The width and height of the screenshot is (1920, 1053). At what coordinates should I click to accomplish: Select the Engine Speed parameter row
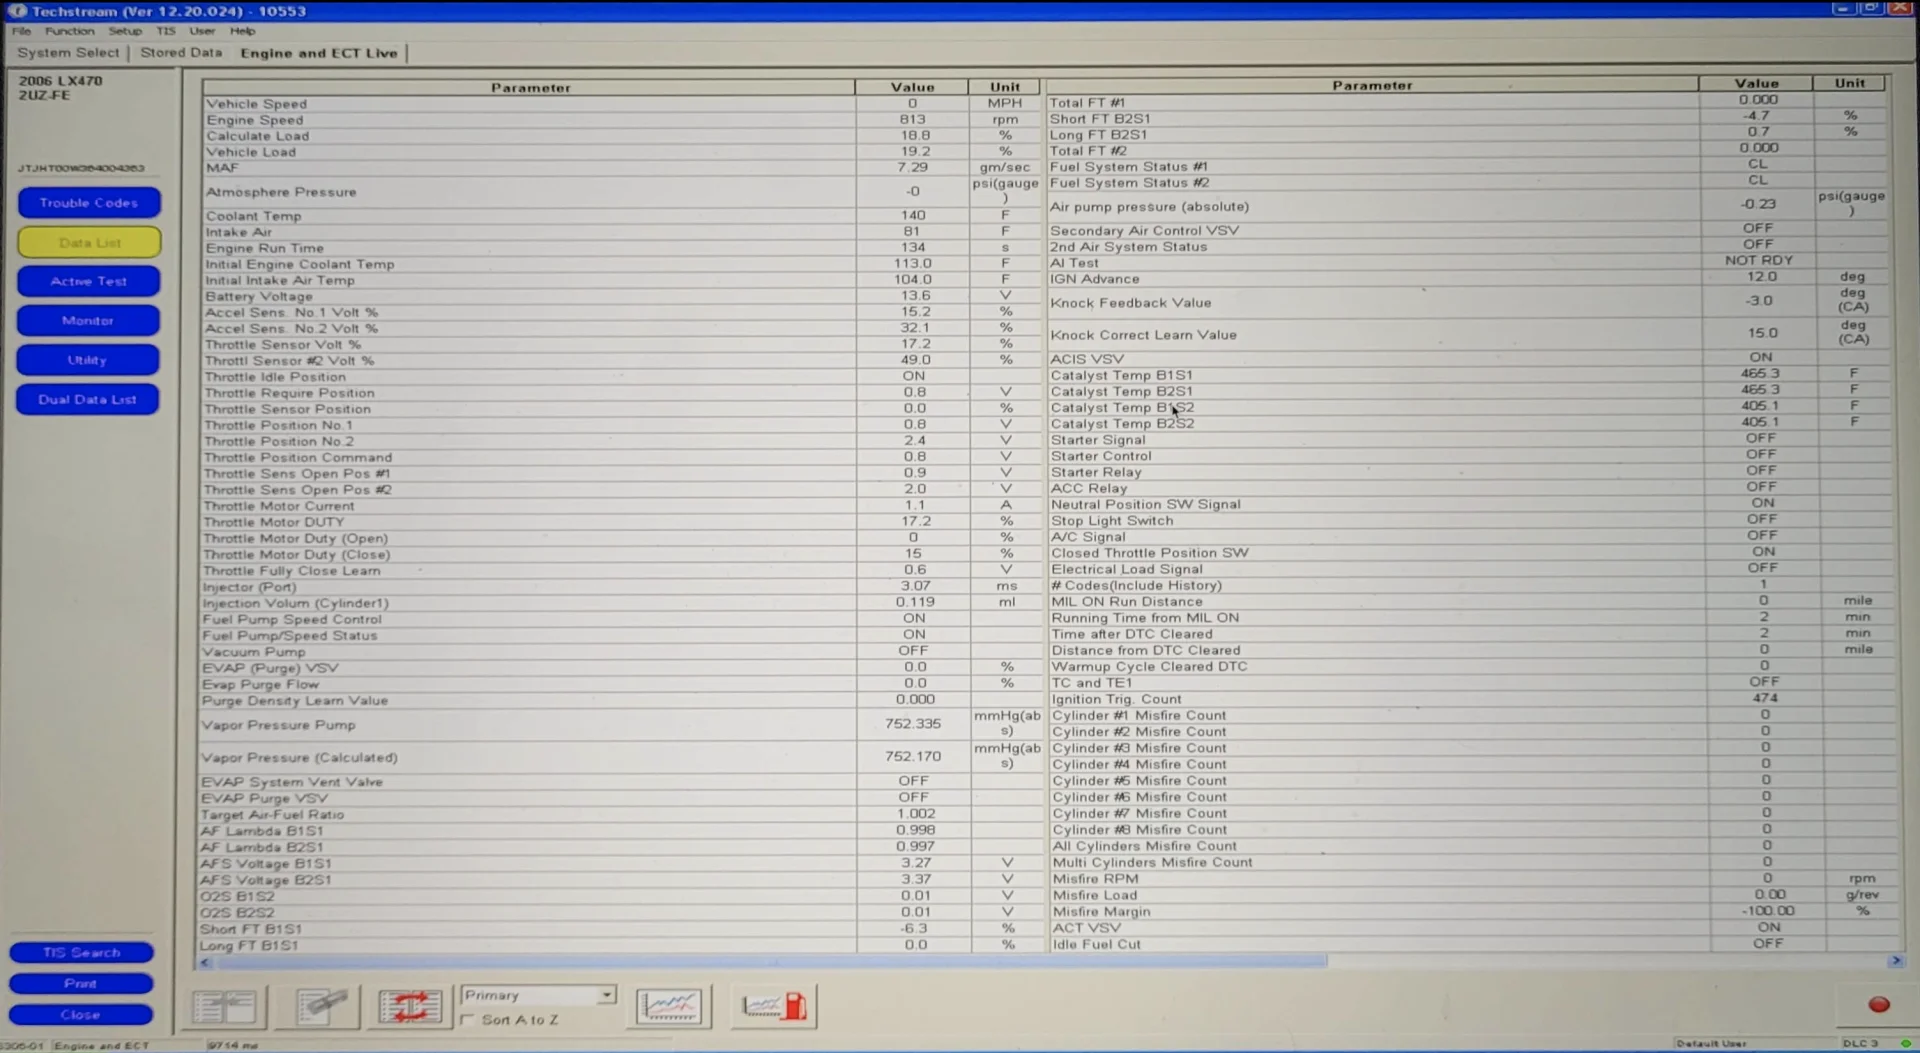528,120
